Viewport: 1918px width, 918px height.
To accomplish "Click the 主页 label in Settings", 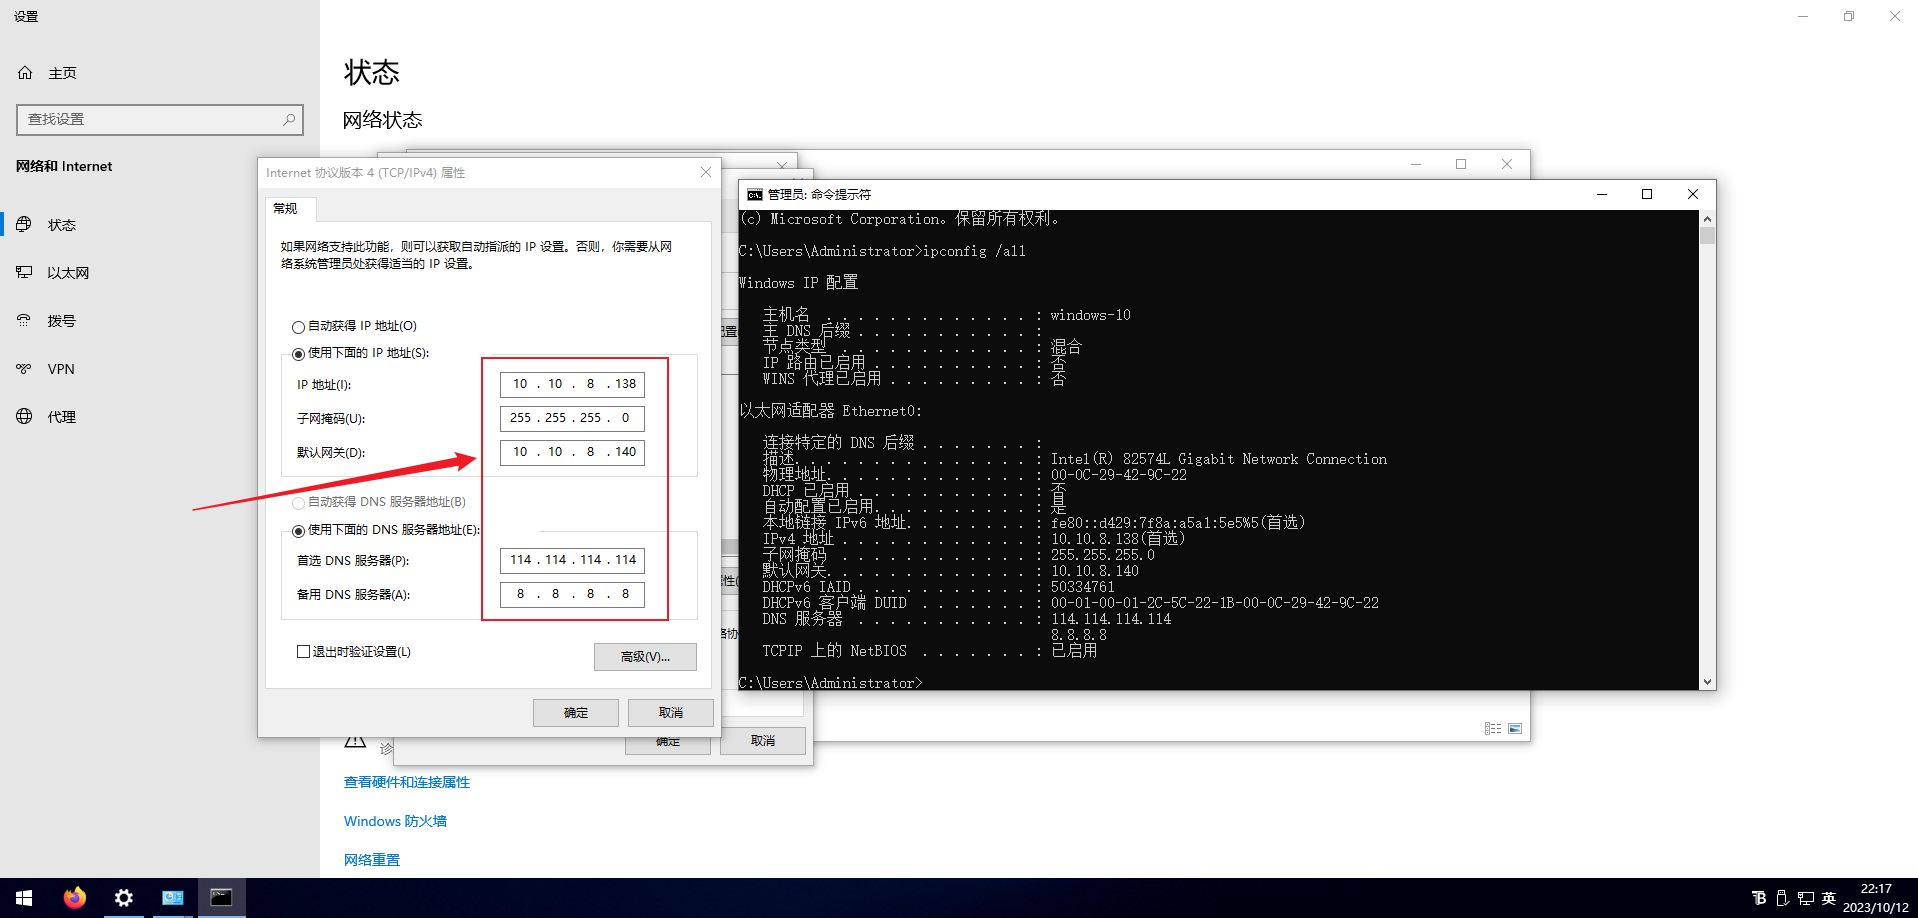I will click(x=62, y=73).
